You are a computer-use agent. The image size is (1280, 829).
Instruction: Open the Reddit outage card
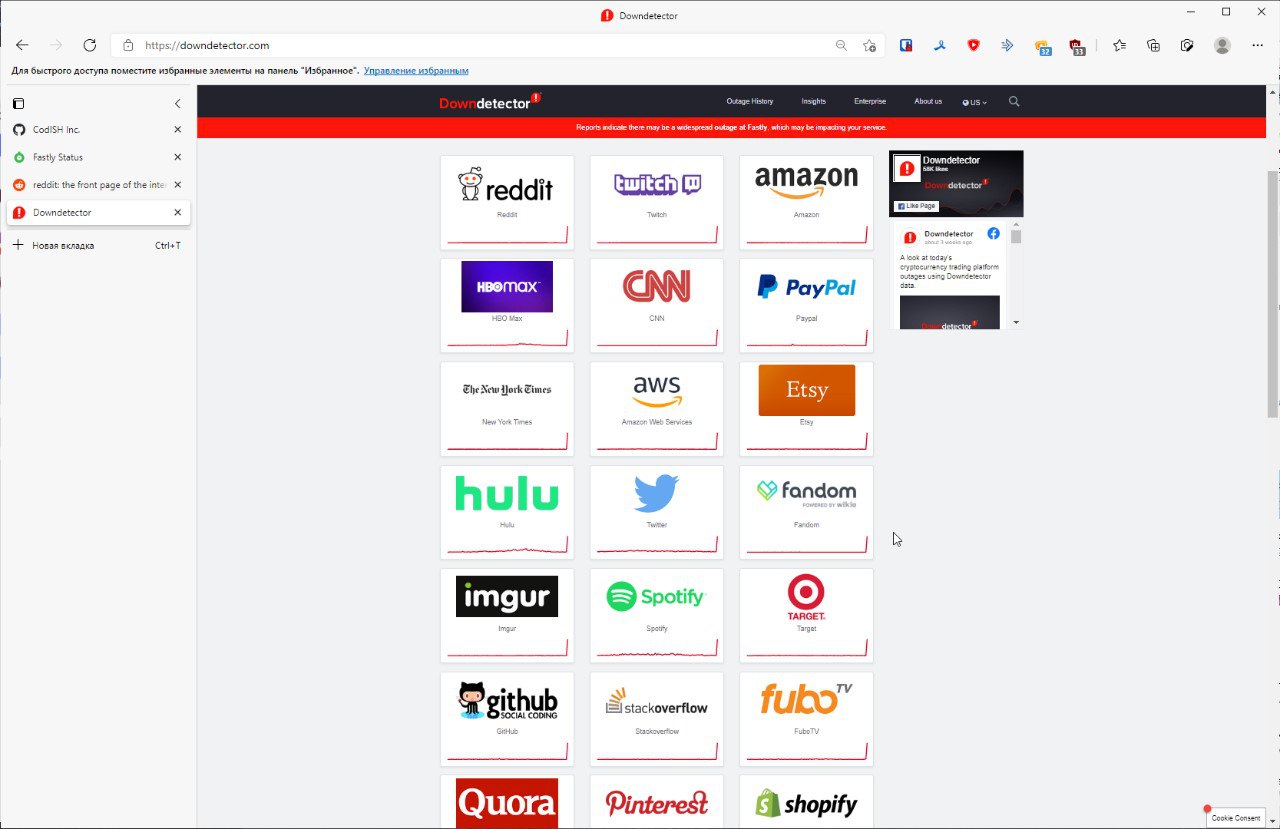pyautogui.click(x=507, y=202)
